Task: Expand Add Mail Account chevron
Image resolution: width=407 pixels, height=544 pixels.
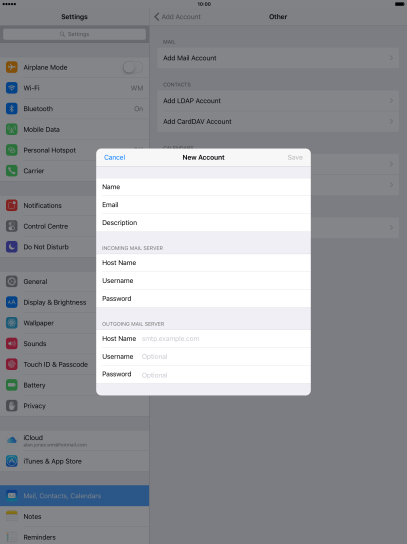Action: coord(391,58)
